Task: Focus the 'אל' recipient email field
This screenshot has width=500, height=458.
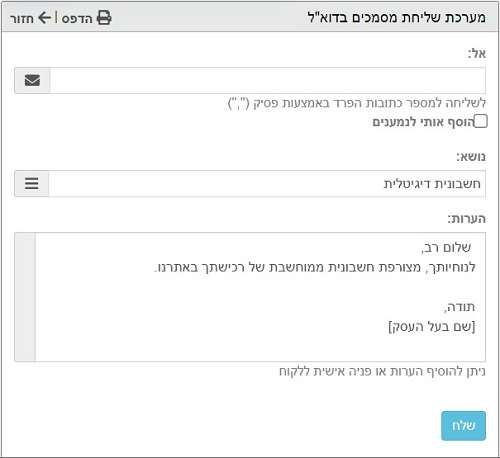Action: pyautogui.click(x=268, y=80)
